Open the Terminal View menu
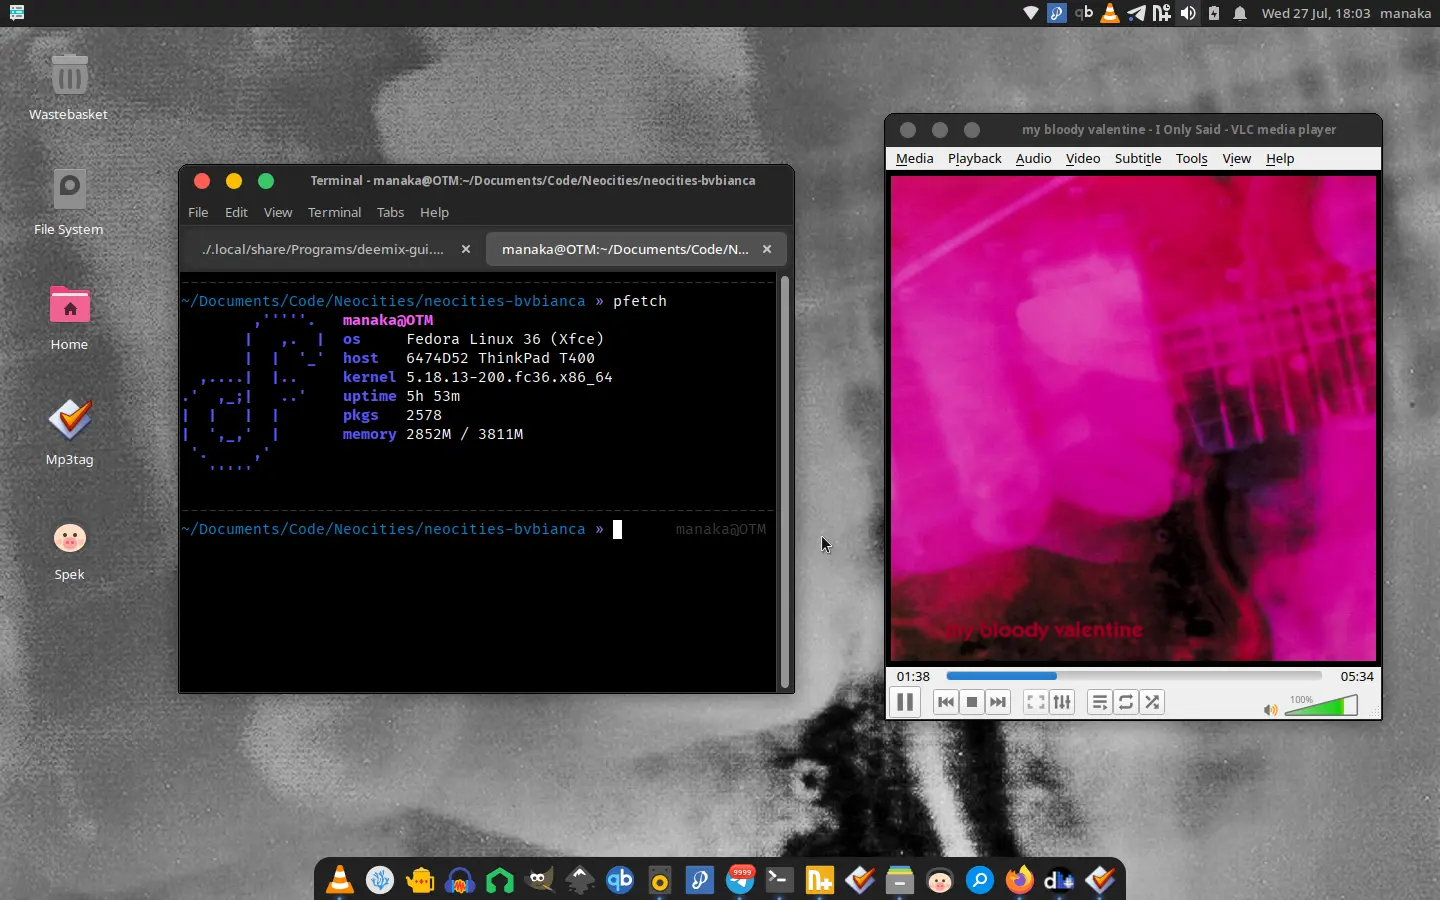This screenshot has width=1440, height=900. (x=278, y=212)
